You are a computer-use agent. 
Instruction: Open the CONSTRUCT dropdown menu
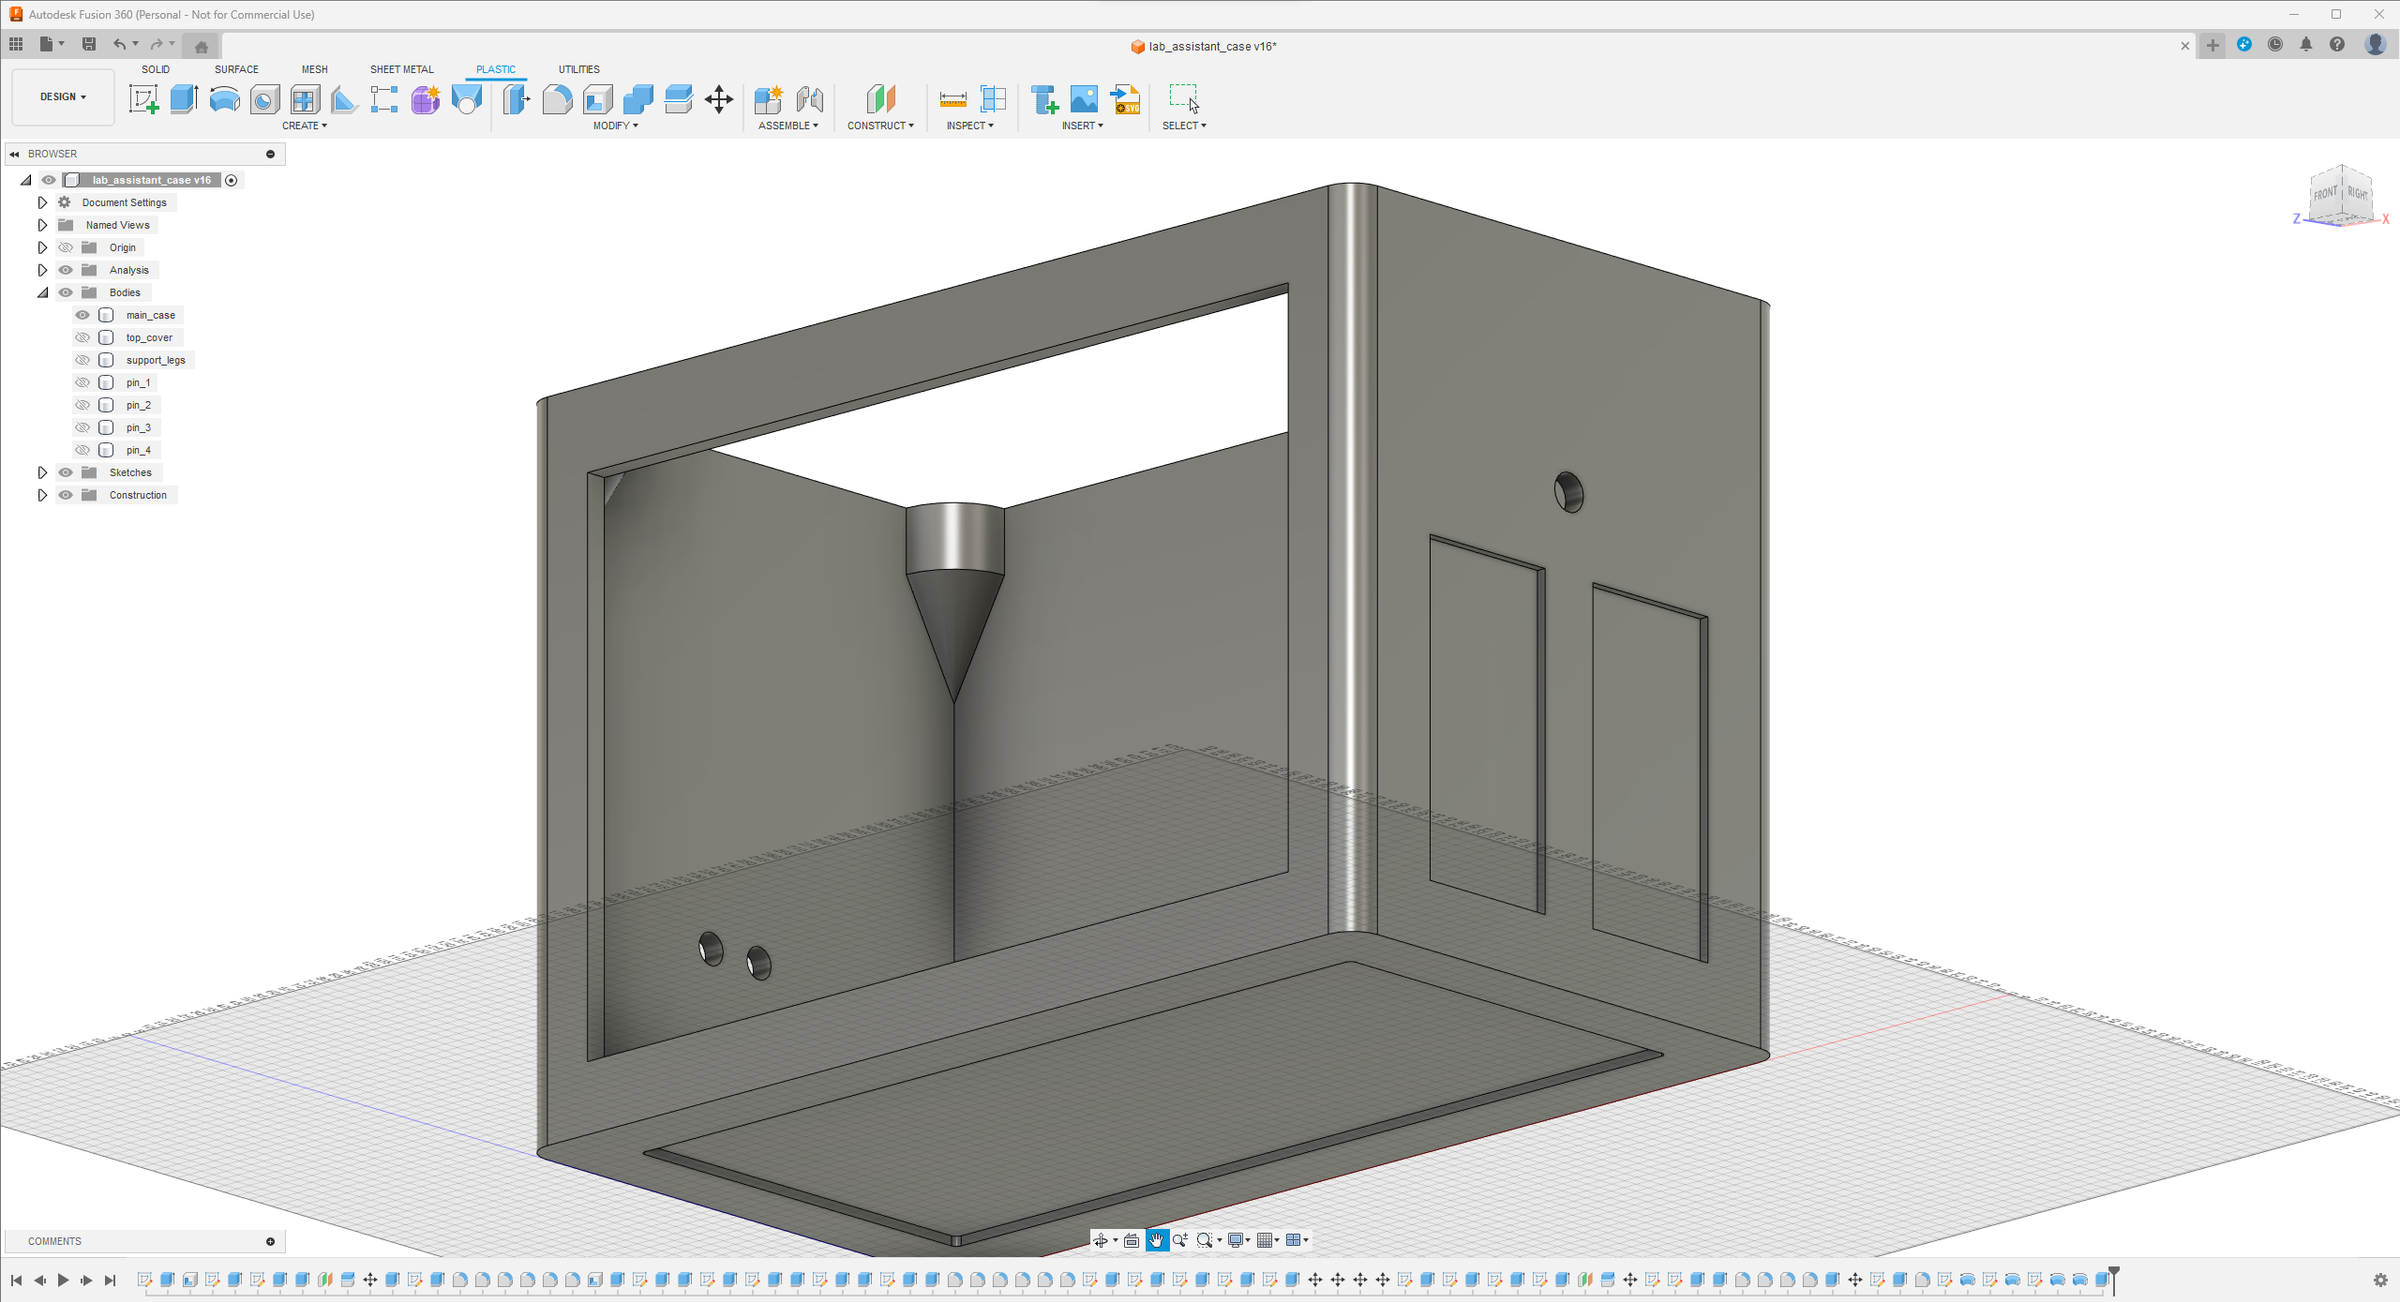pyautogui.click(x=880, y=126)
